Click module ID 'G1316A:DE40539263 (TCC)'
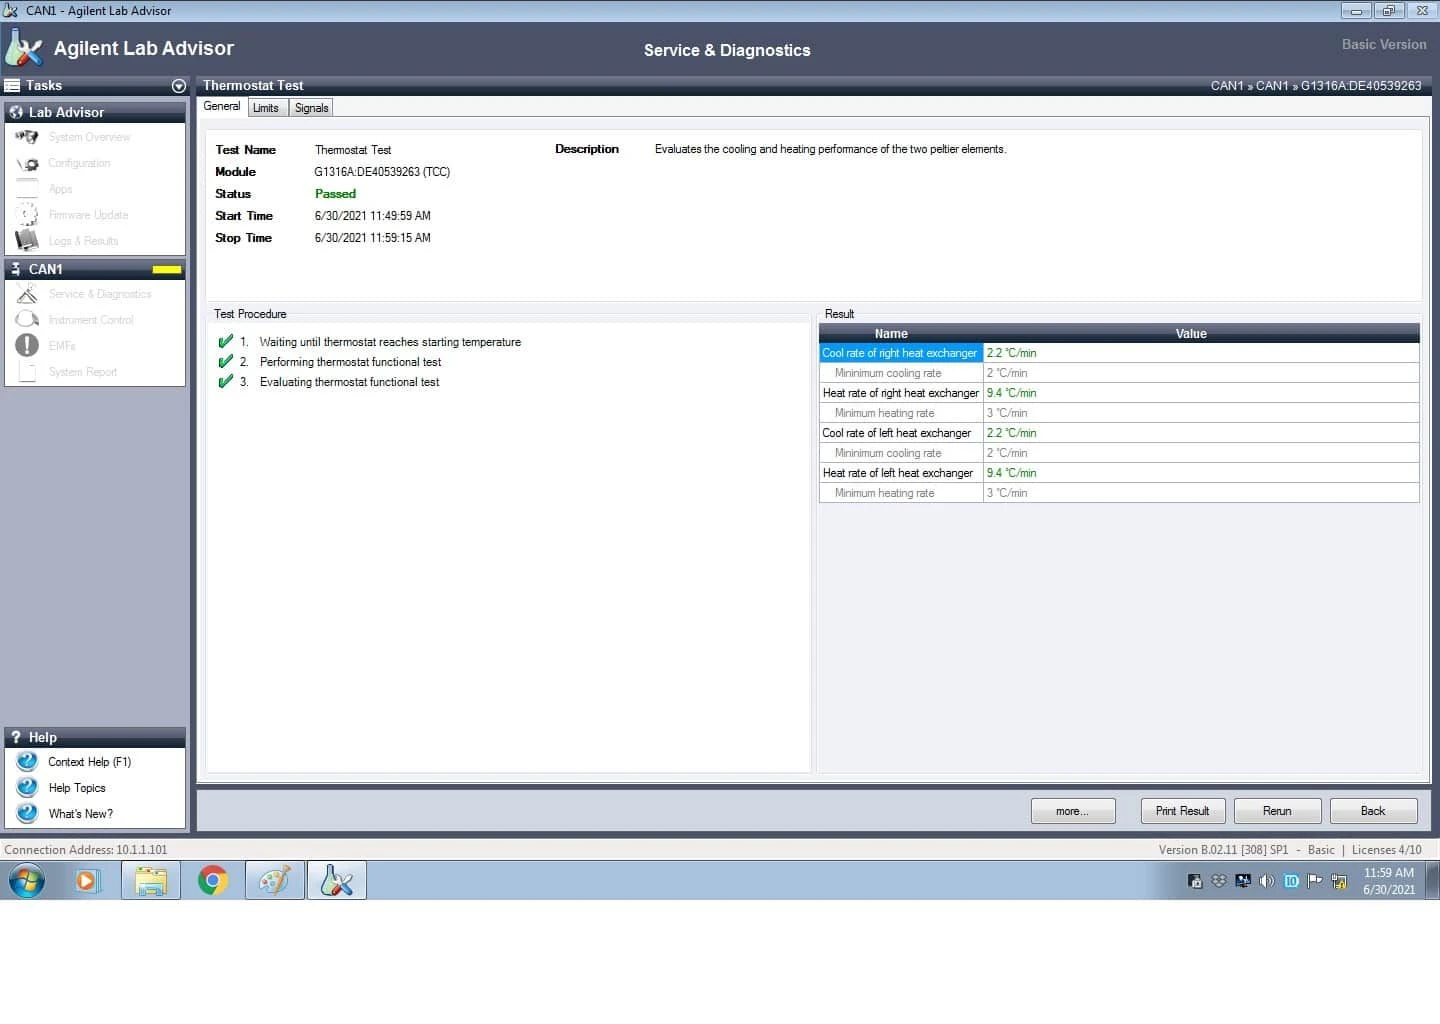The image size is (1440, 1024). pyautogui.click(x=382, y=172)
